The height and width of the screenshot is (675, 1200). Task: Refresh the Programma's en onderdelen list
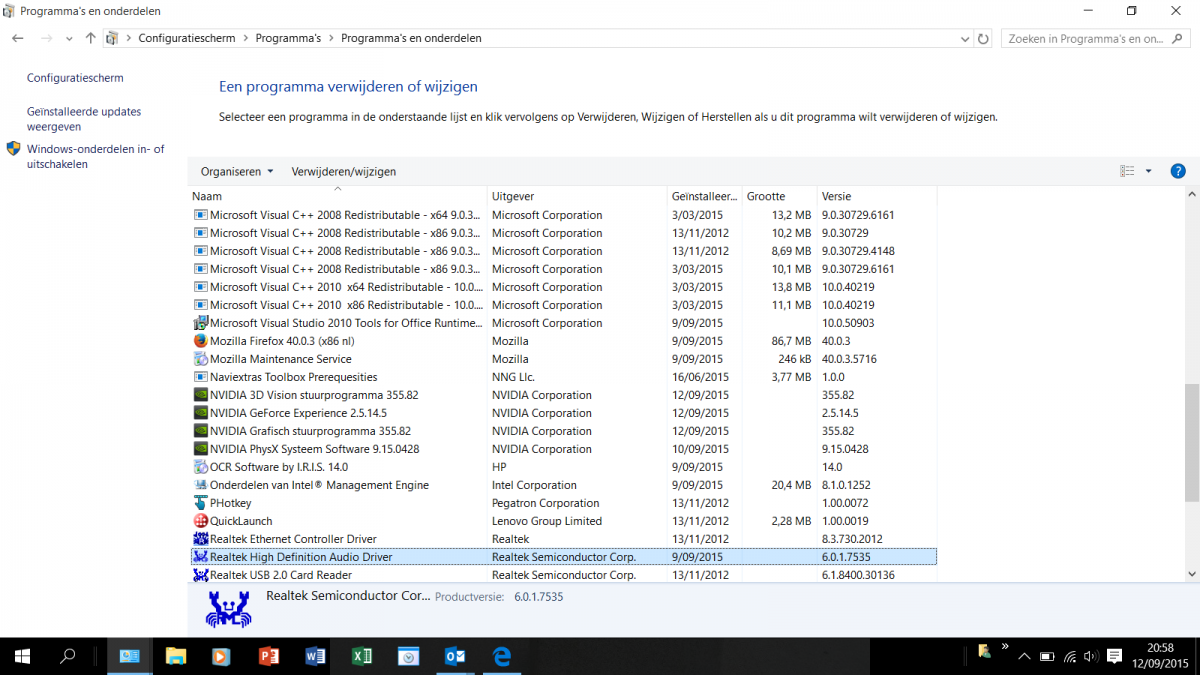click(984, 39)
